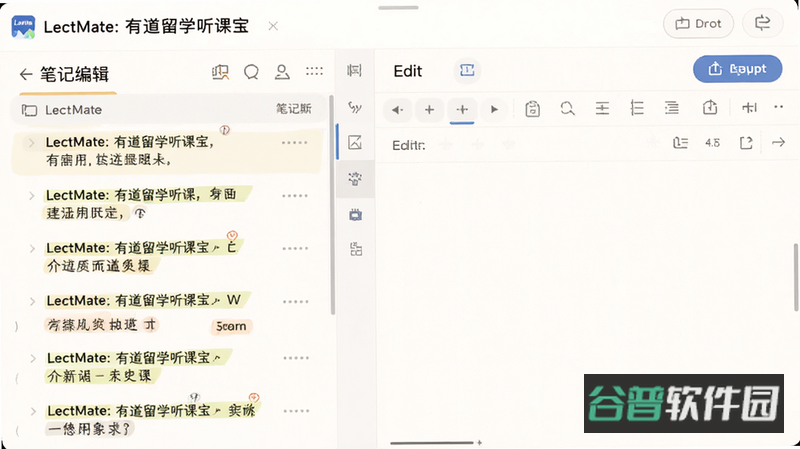Click the red badge on note ending E

pyautogui.click(x=232, y=235)
